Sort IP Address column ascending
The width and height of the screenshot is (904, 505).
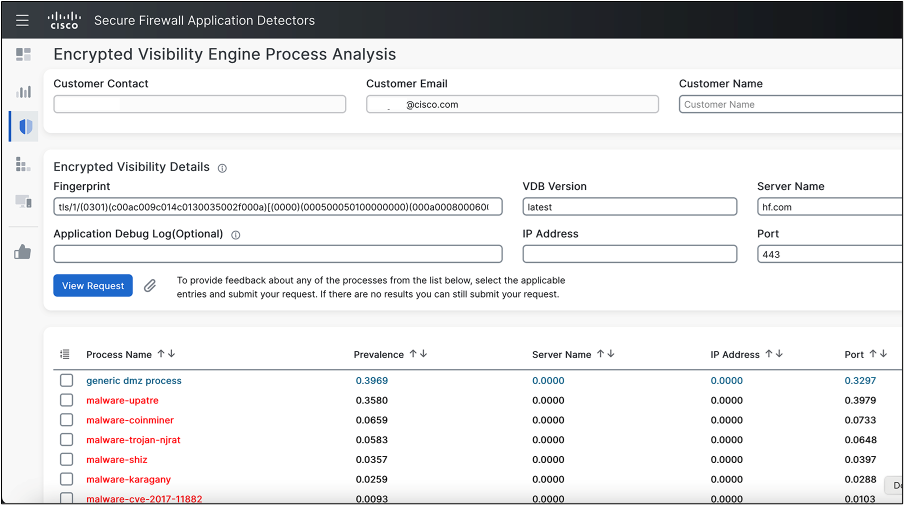coord(769,354)
